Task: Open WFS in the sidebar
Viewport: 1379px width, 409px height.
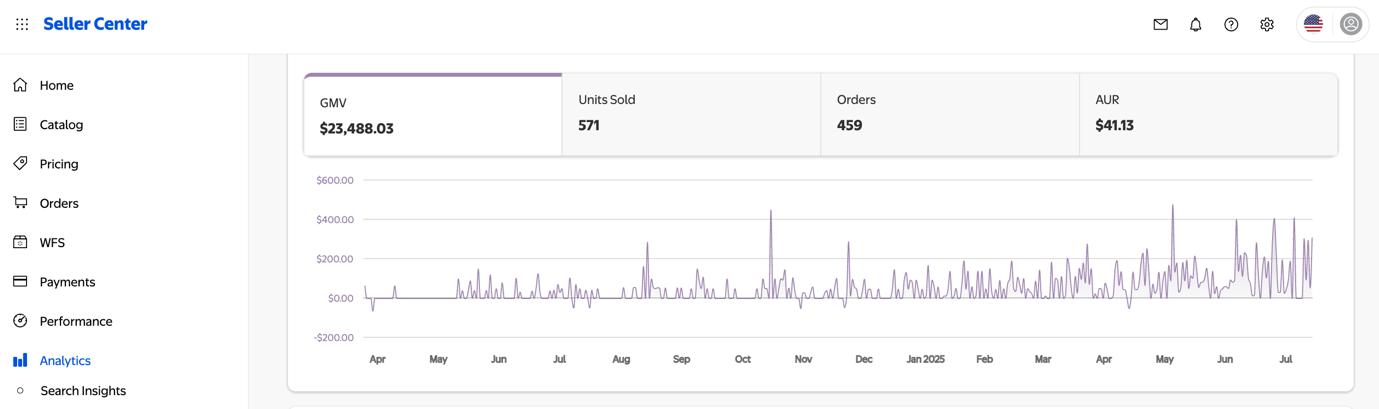Action: point(52,242)
